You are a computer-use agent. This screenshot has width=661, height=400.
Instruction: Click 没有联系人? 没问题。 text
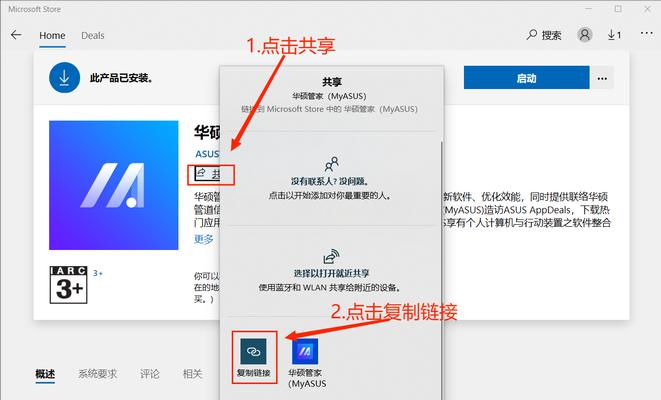pos(330,182)
